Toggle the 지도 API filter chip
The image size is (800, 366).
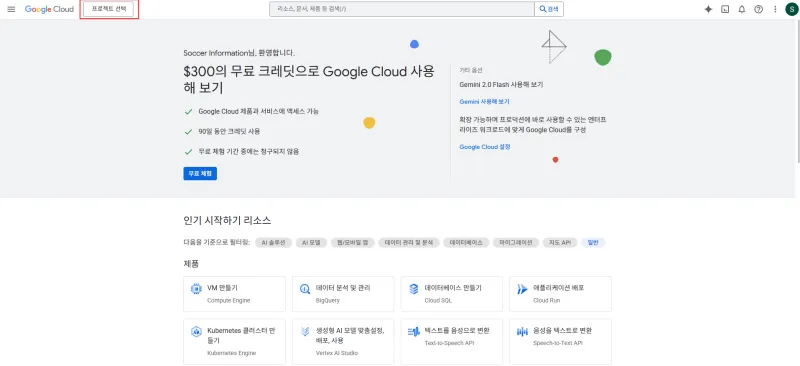560,243
